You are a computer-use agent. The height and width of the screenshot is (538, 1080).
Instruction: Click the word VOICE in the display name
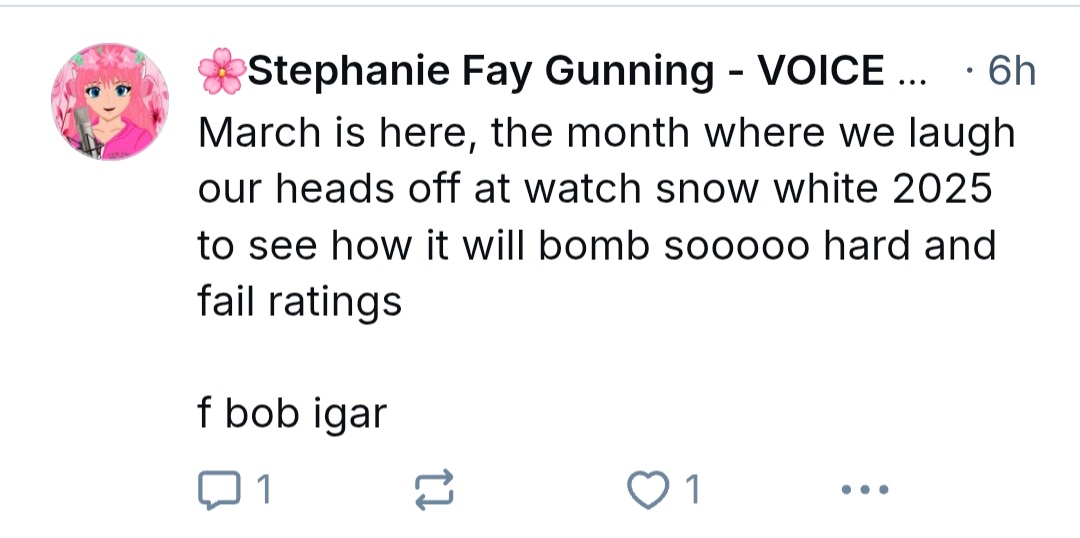click(x=821, y=71)
